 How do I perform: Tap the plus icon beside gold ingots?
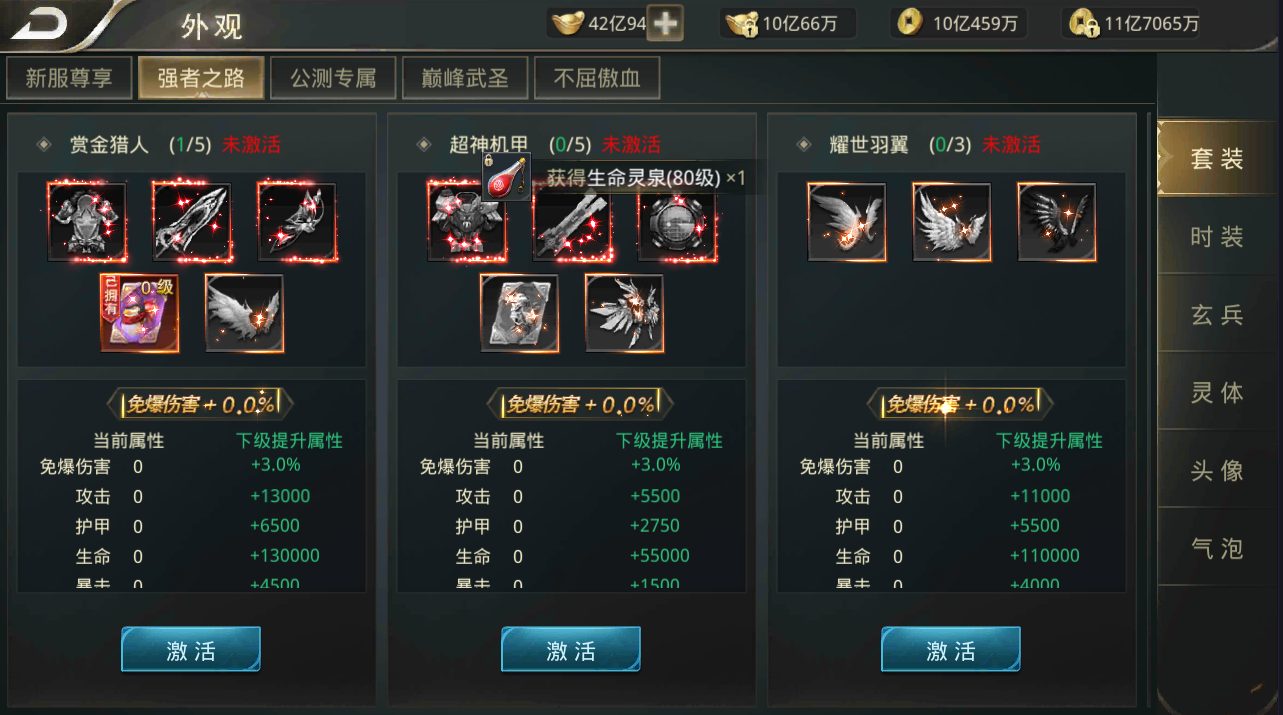click(665, 23)
